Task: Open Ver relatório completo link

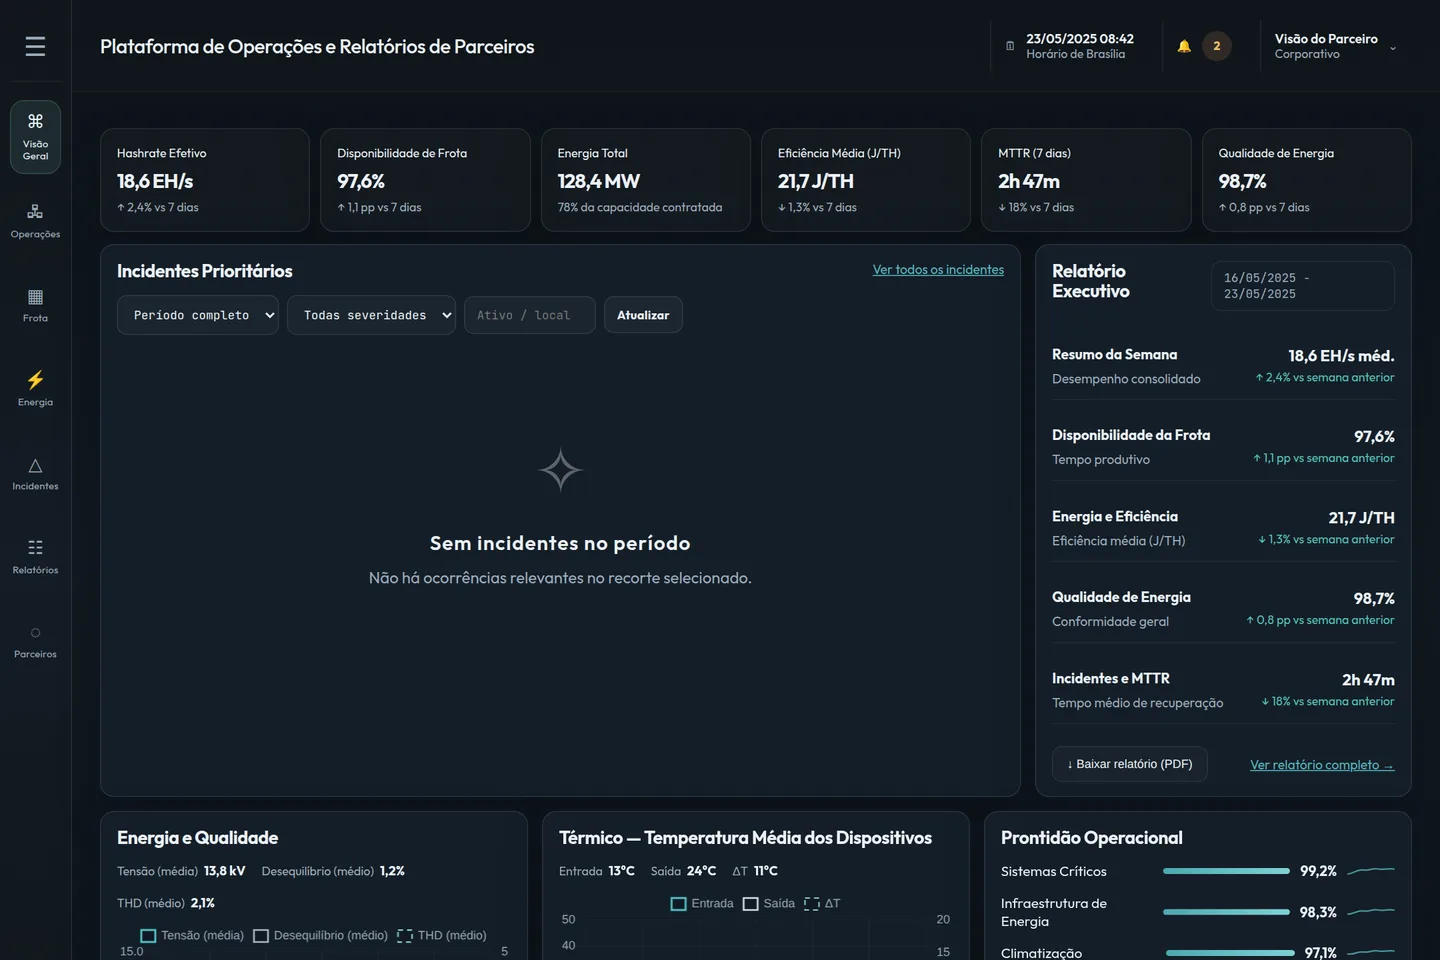Action: pos(1322,765)
